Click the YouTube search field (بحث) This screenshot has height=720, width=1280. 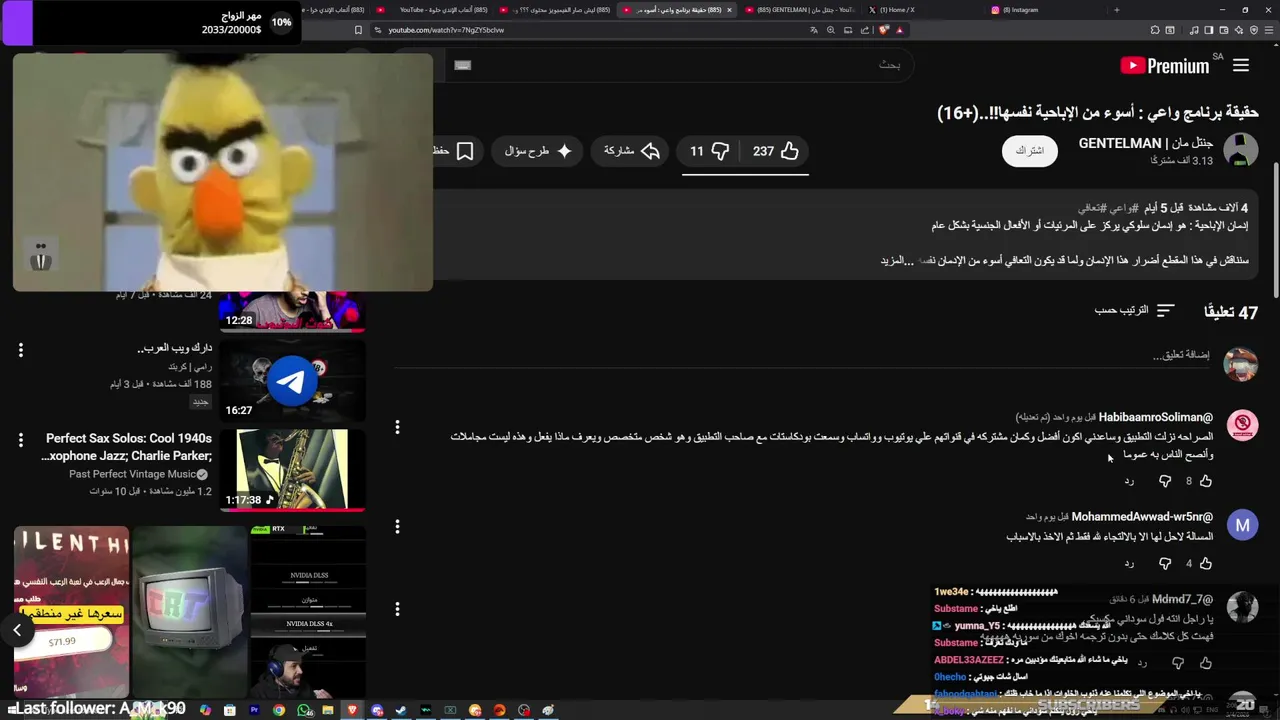click(x=680, y=65)
